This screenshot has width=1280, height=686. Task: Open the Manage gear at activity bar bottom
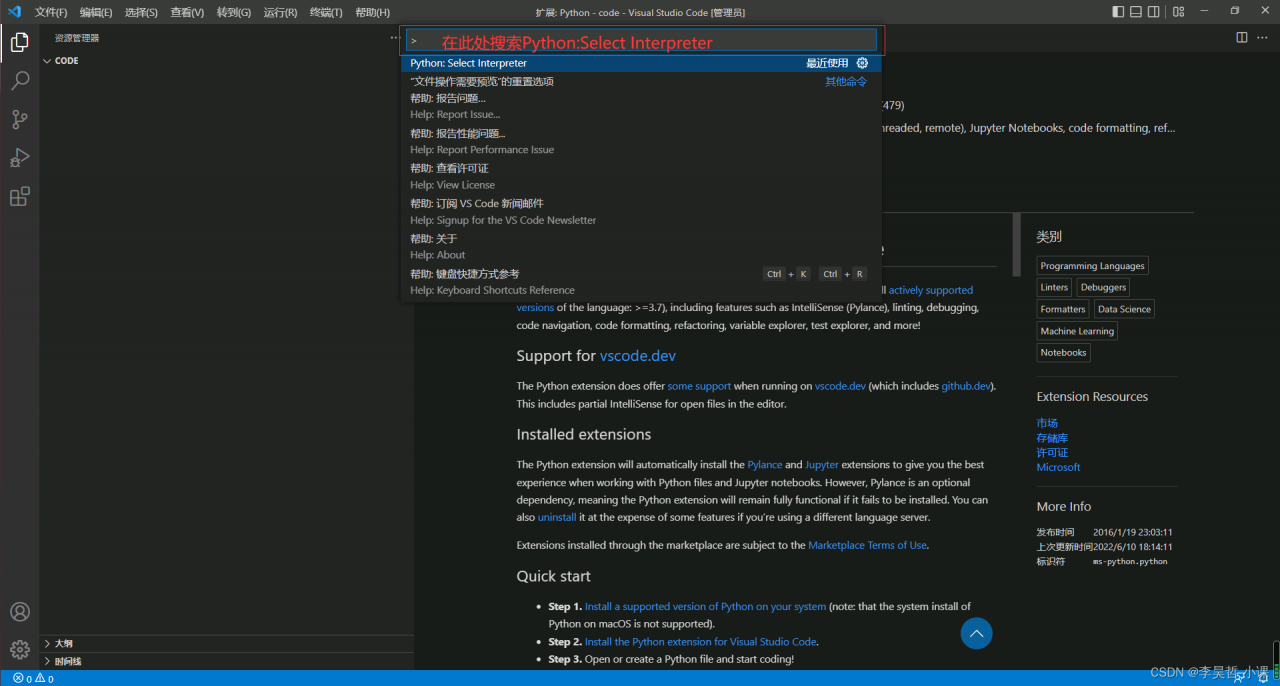(19, 650)
